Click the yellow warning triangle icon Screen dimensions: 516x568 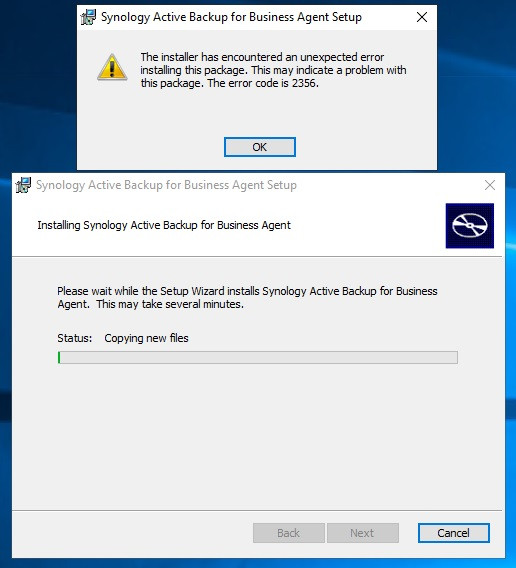(x=112, y=67)
